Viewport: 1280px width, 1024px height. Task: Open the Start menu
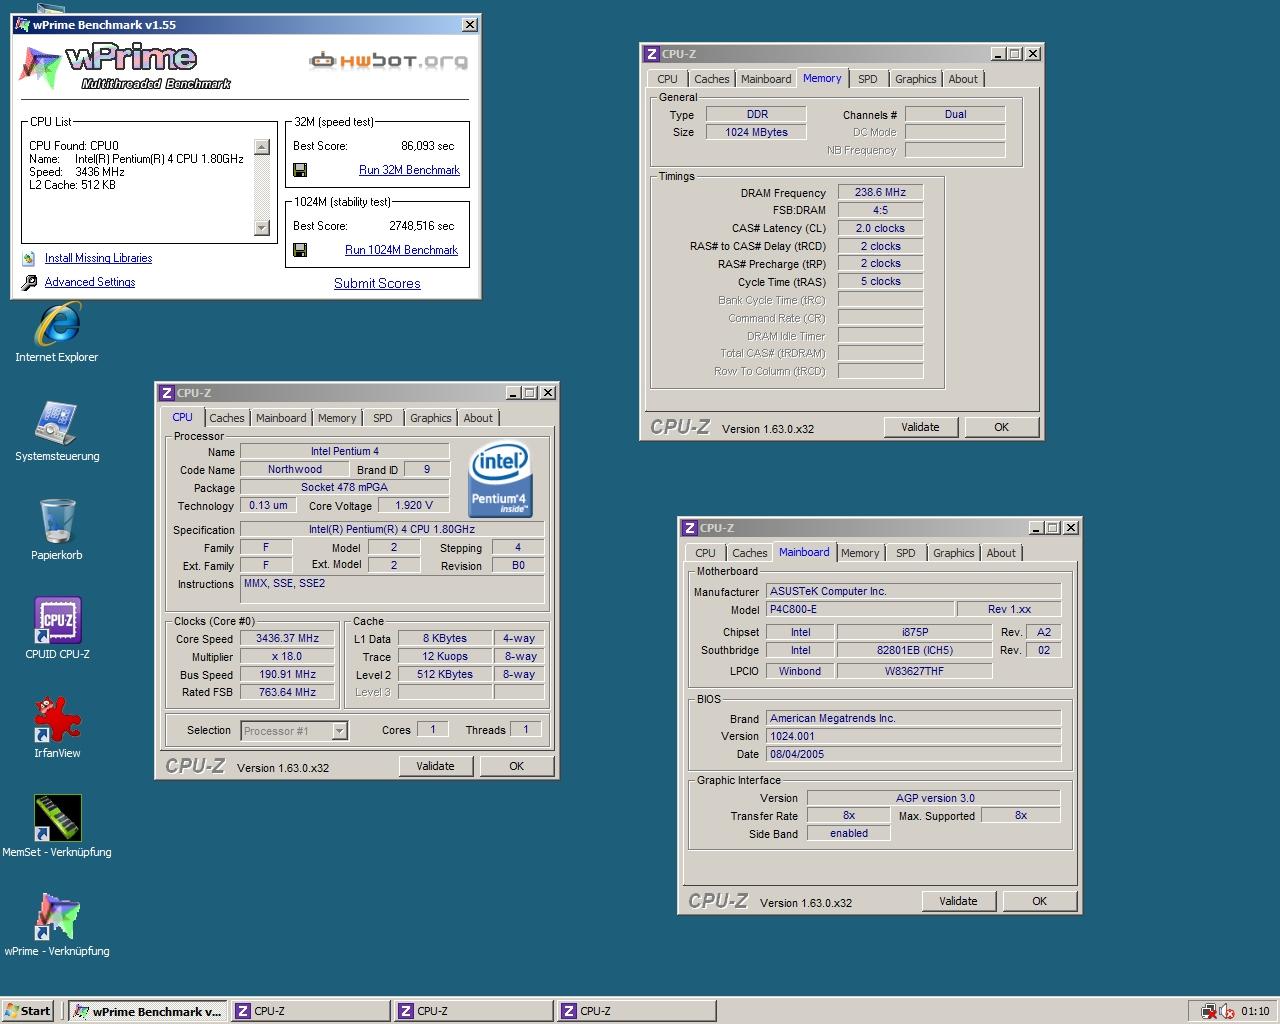(28, 1011)
